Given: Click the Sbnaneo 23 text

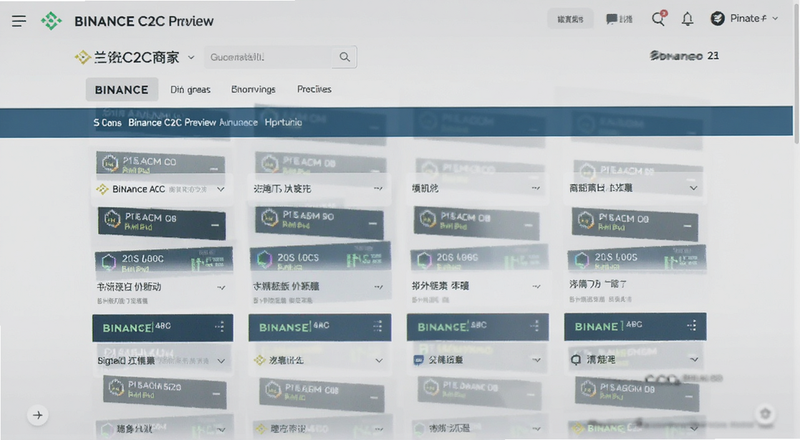Looking at the screenshot, I should click(684, 56).
